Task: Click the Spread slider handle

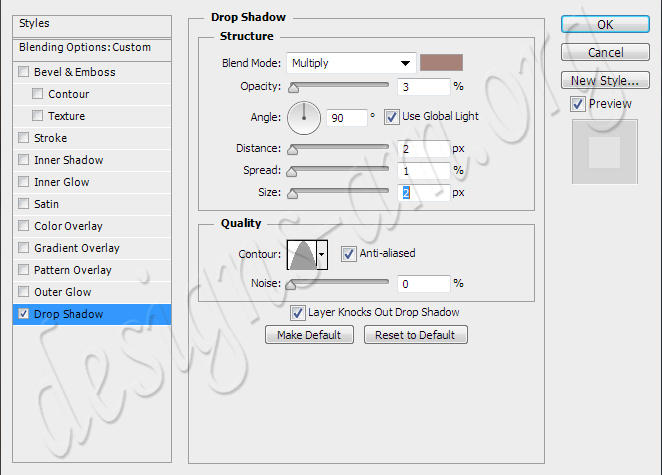Action: click(x=291, y=171)
